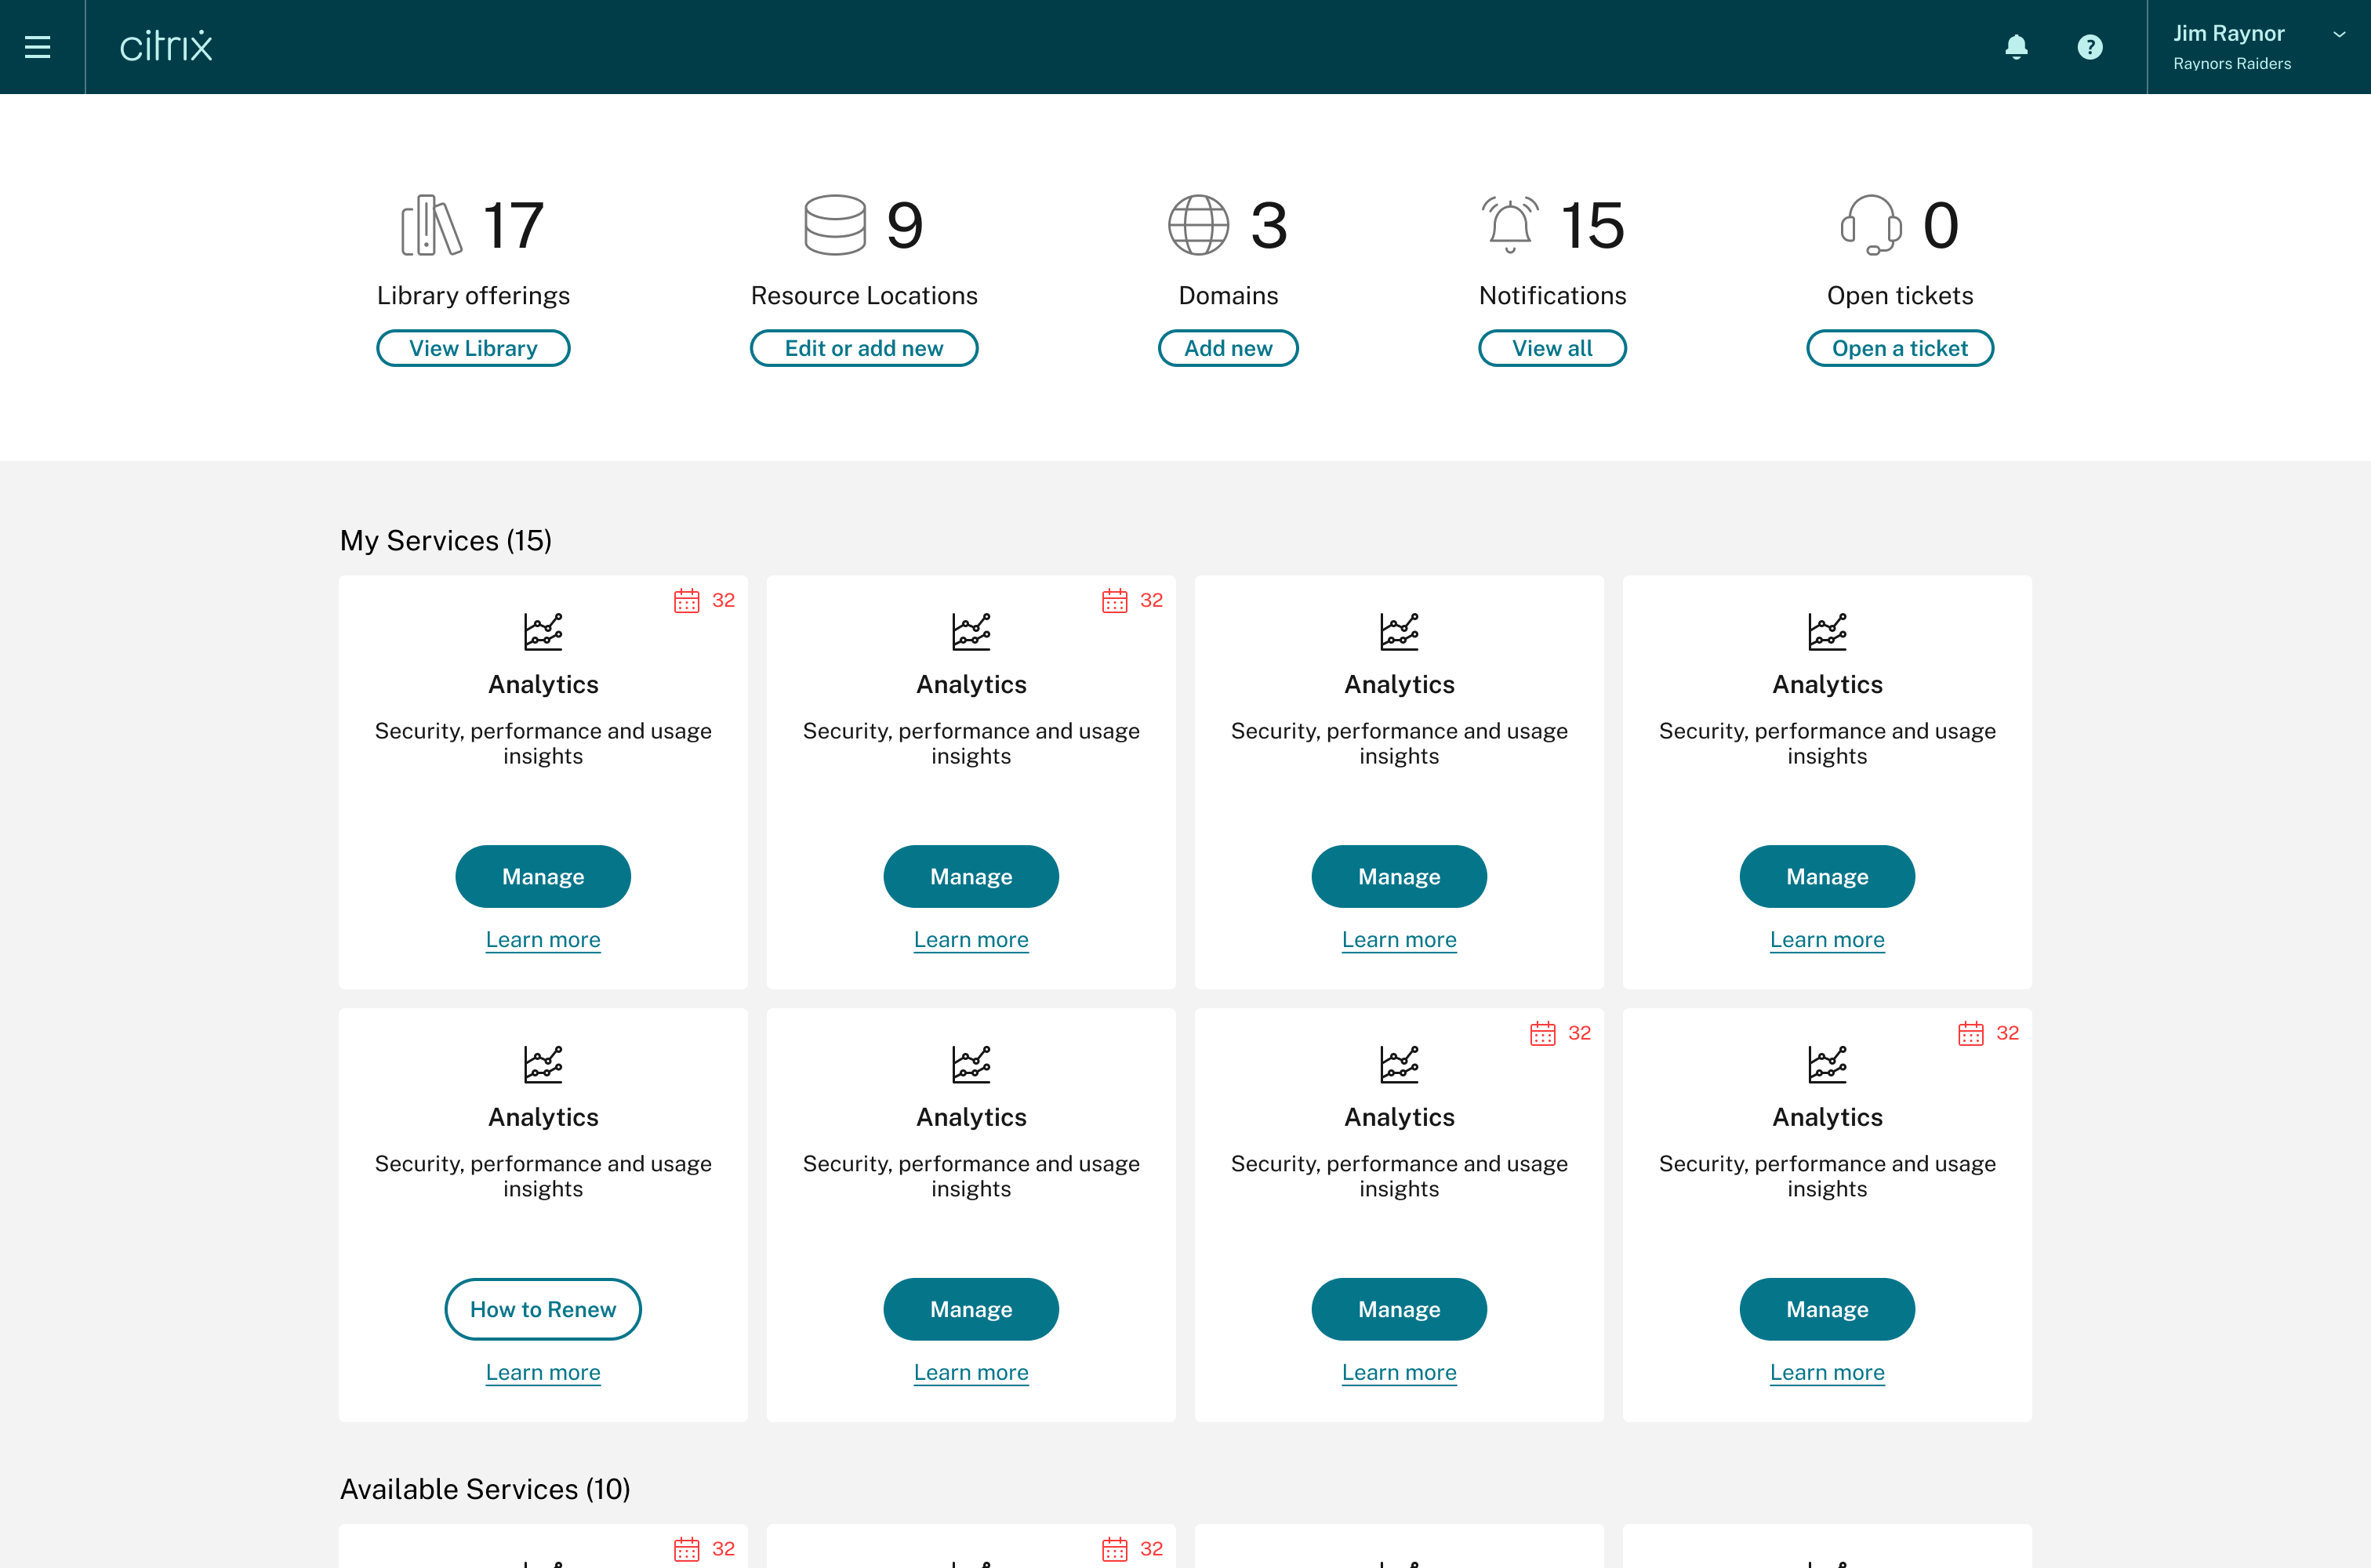The width and height of the screenshot is (2371, 1568).
Task: Click Analytics chart icon on fourth service card
Action: 1827,632
